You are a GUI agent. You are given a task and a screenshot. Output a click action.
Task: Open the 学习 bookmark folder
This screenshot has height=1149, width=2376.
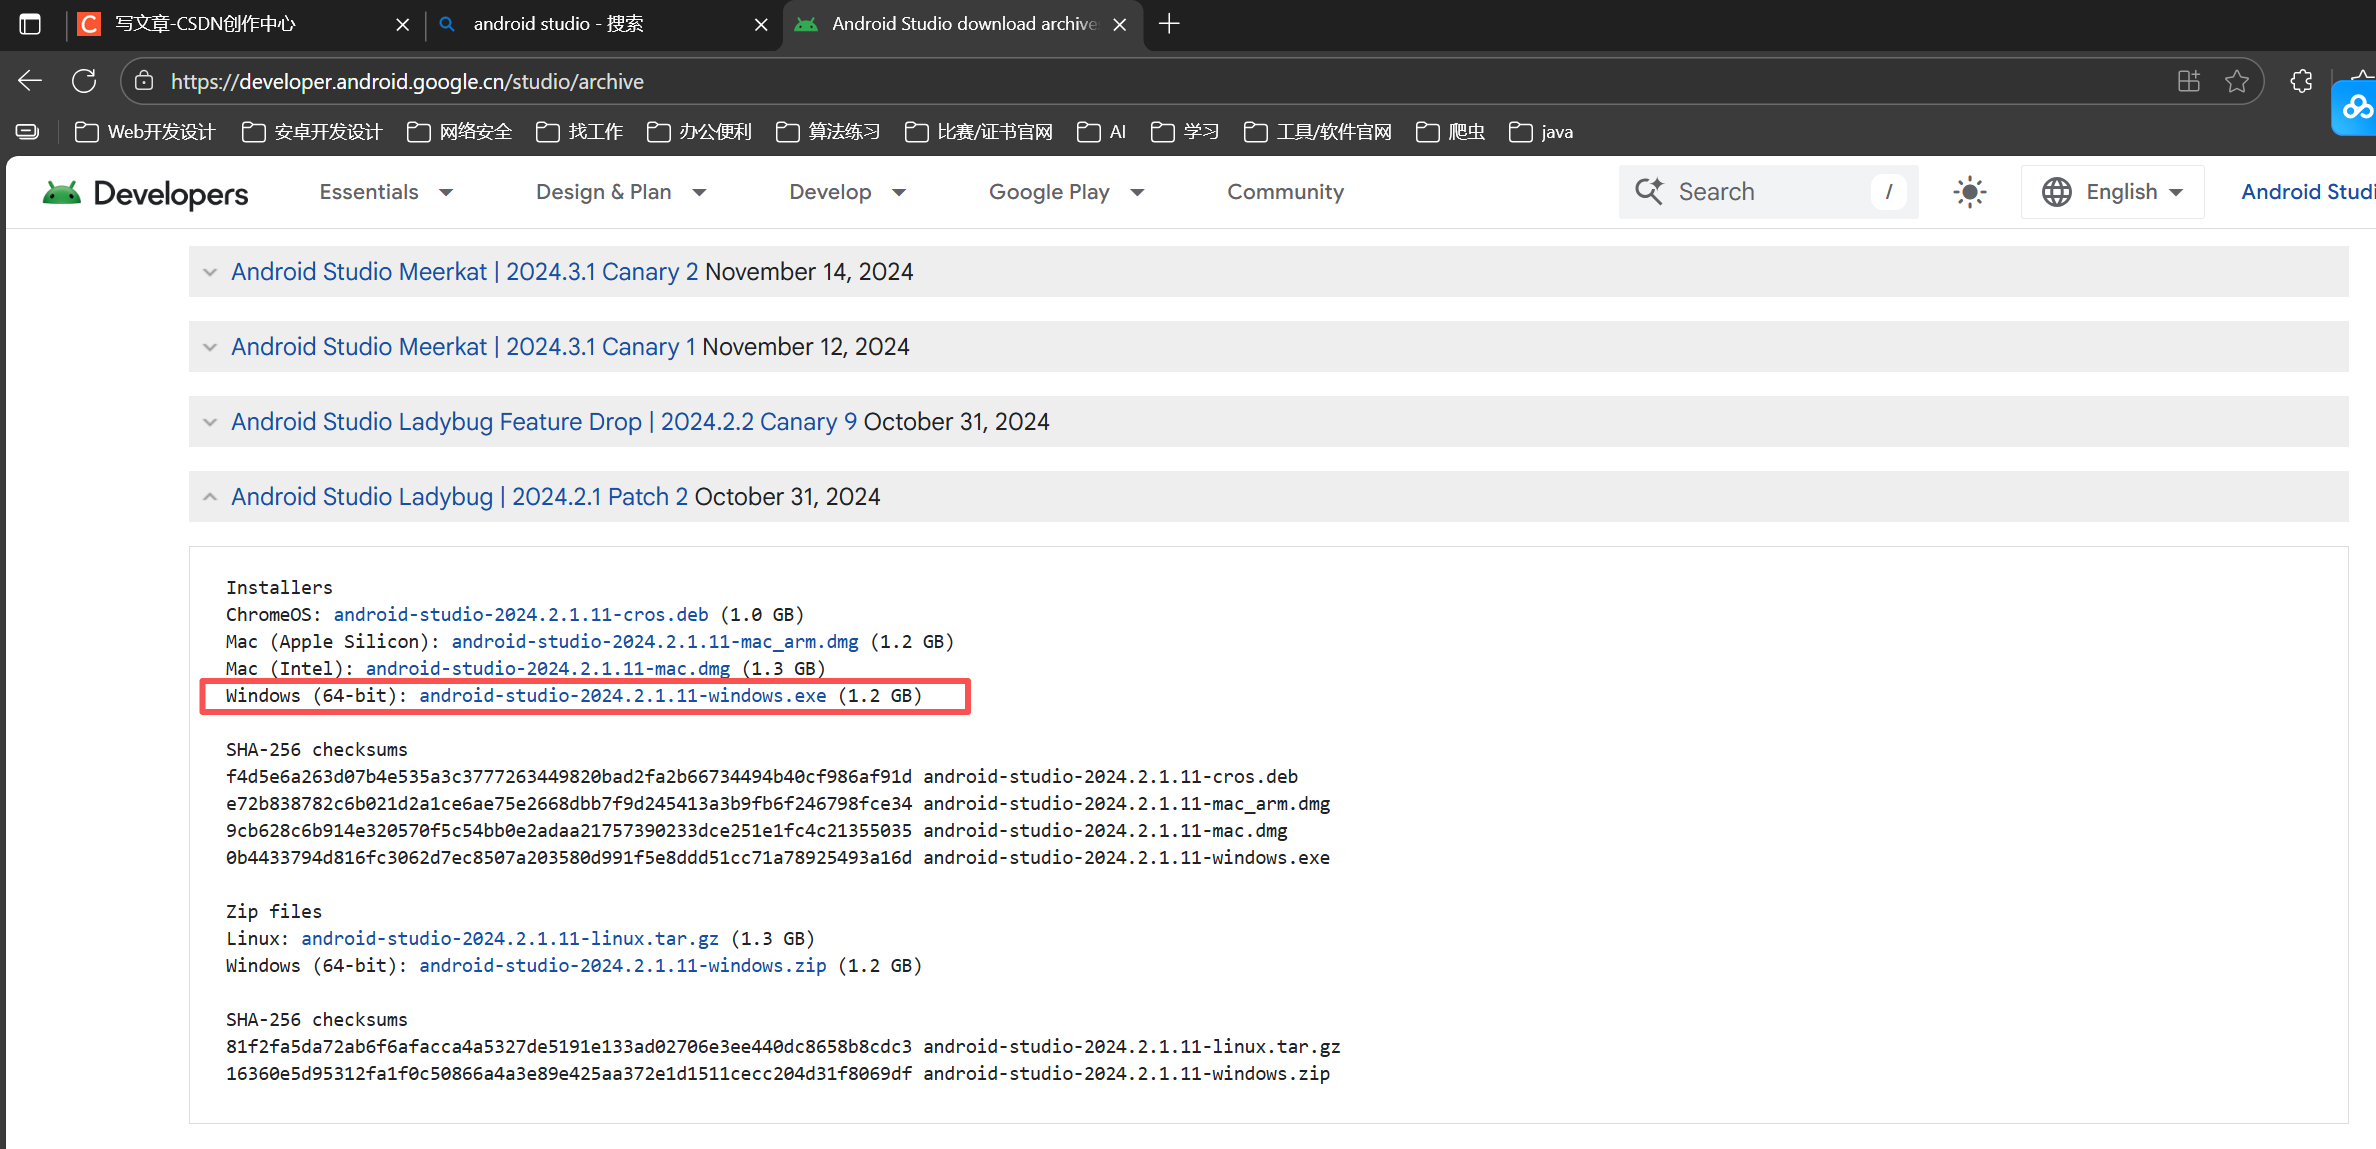pos(1185,132)
